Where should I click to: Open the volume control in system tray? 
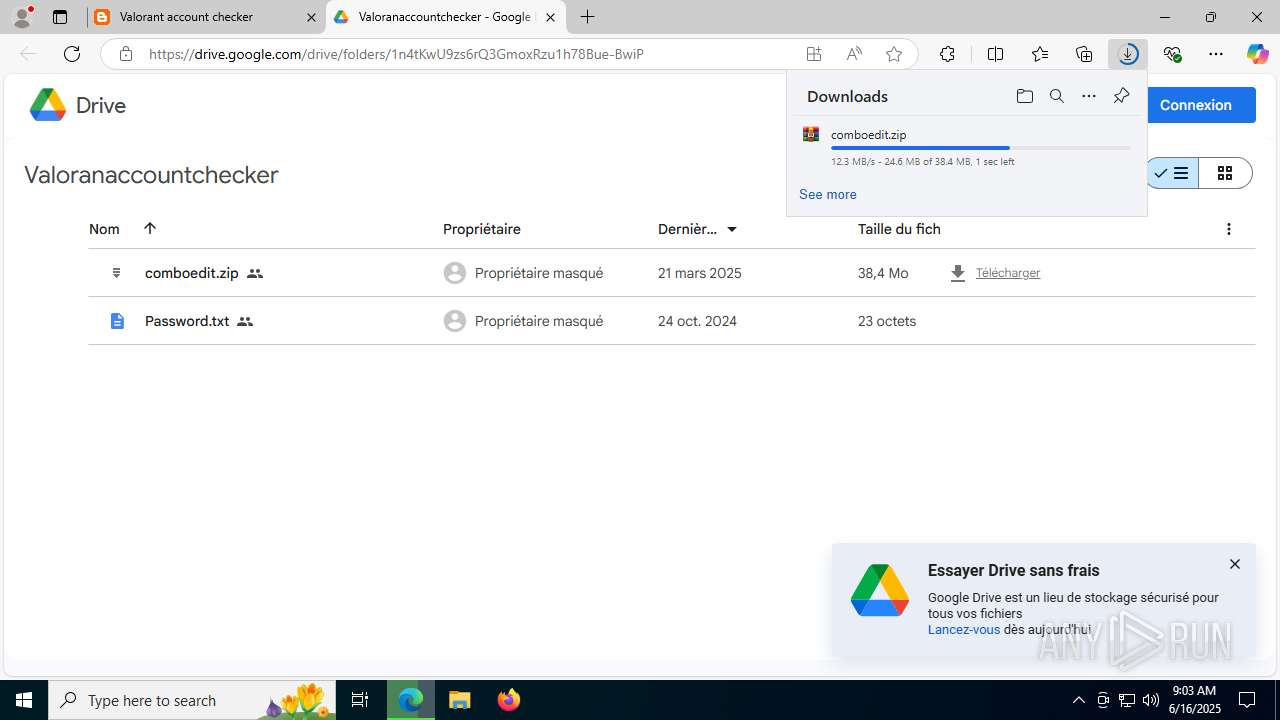pos(1150,700)
